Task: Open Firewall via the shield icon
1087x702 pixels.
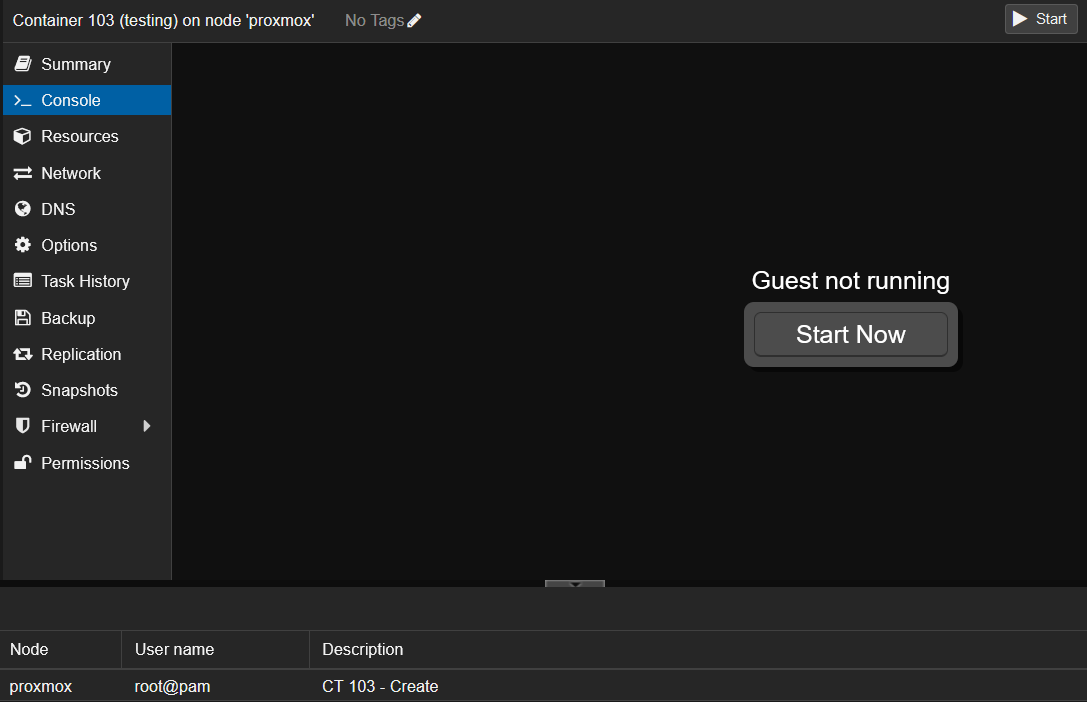Action: (22, 426)
